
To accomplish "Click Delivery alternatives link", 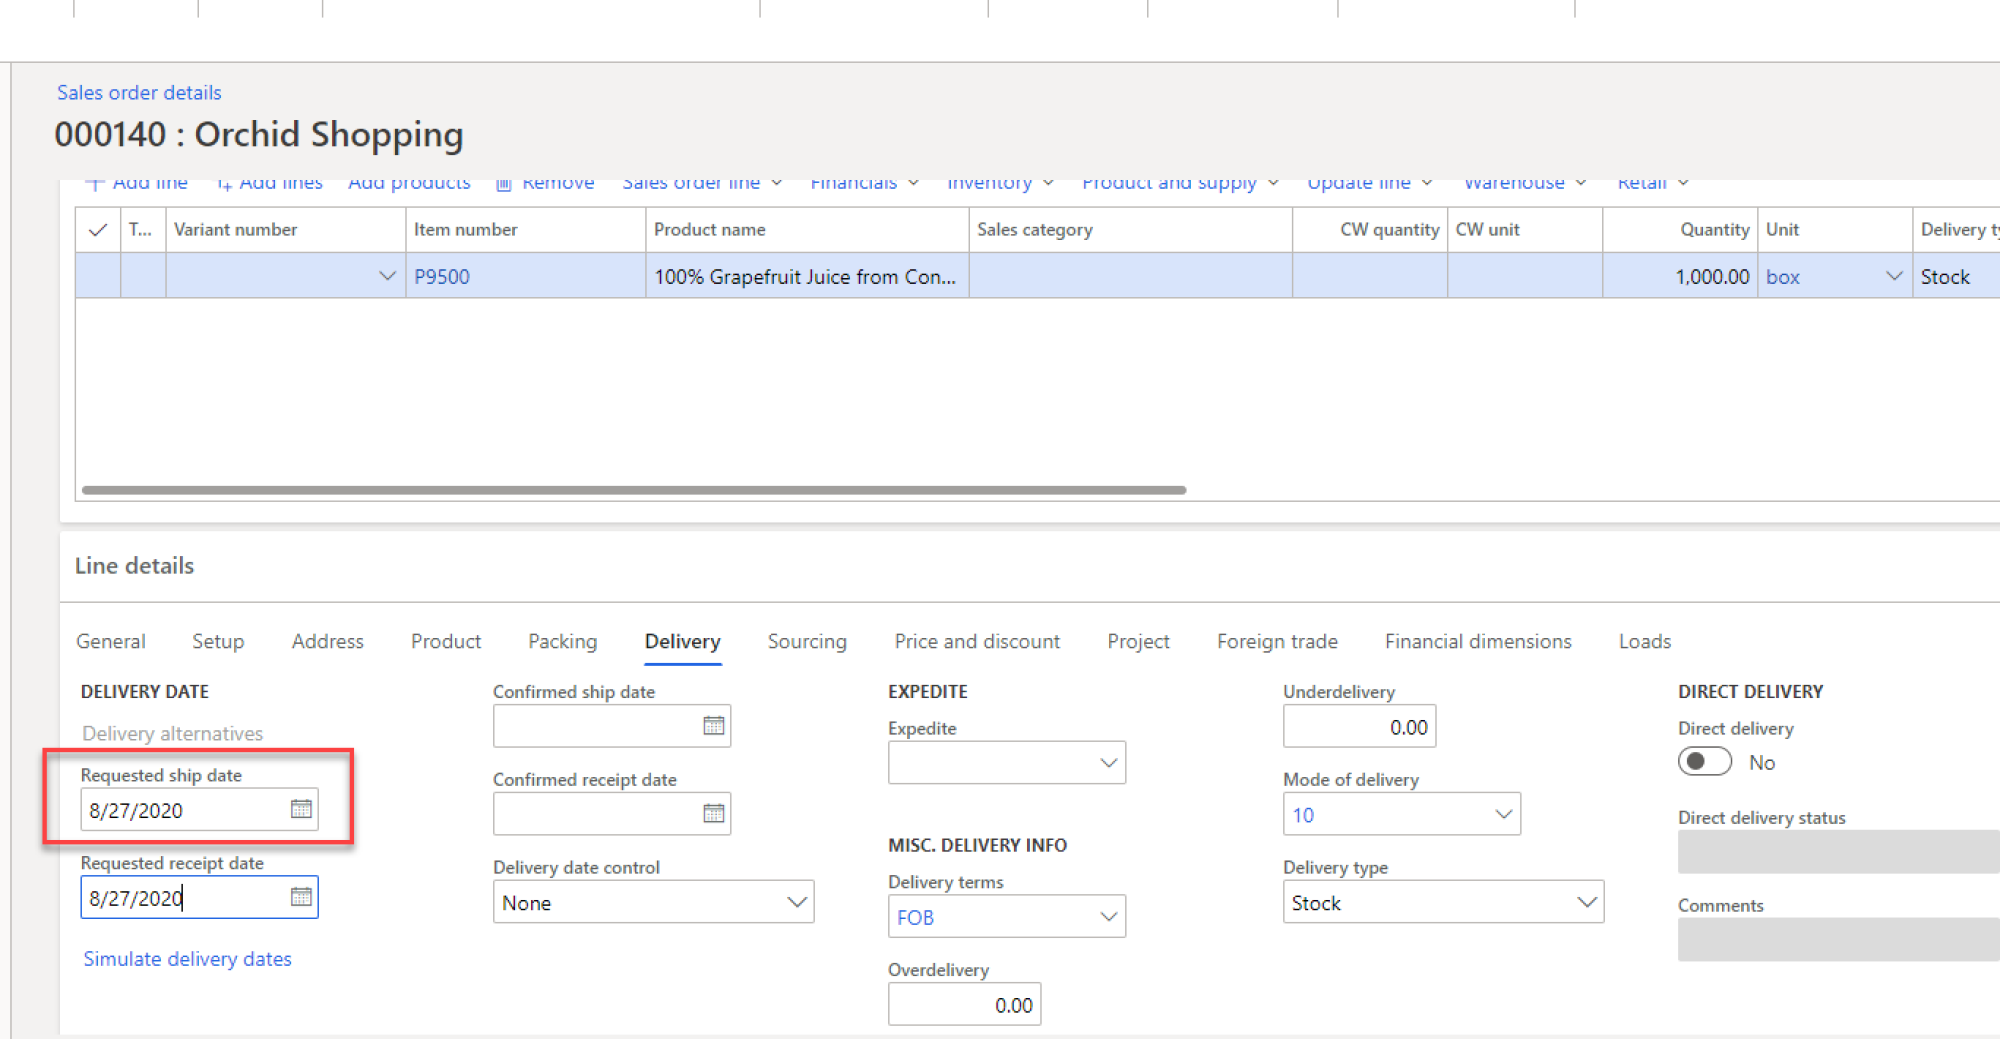I will coord(172,733).
